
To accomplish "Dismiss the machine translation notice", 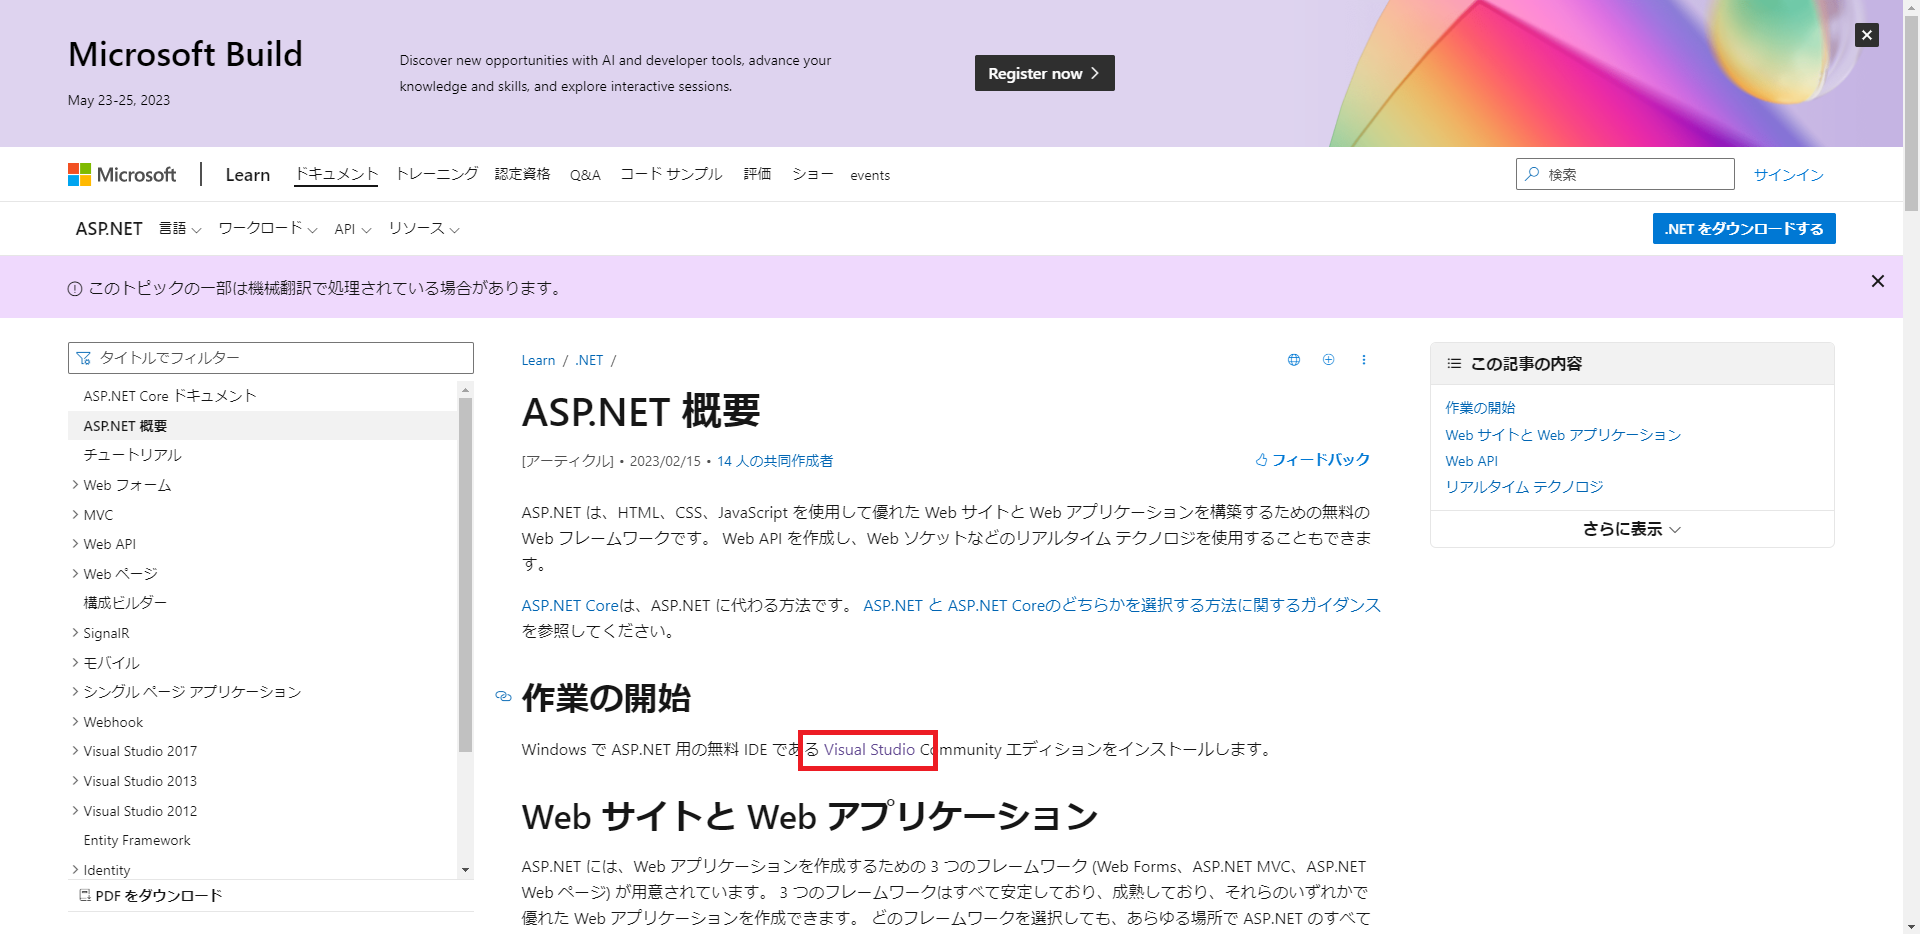I will tap(1877, 281).
